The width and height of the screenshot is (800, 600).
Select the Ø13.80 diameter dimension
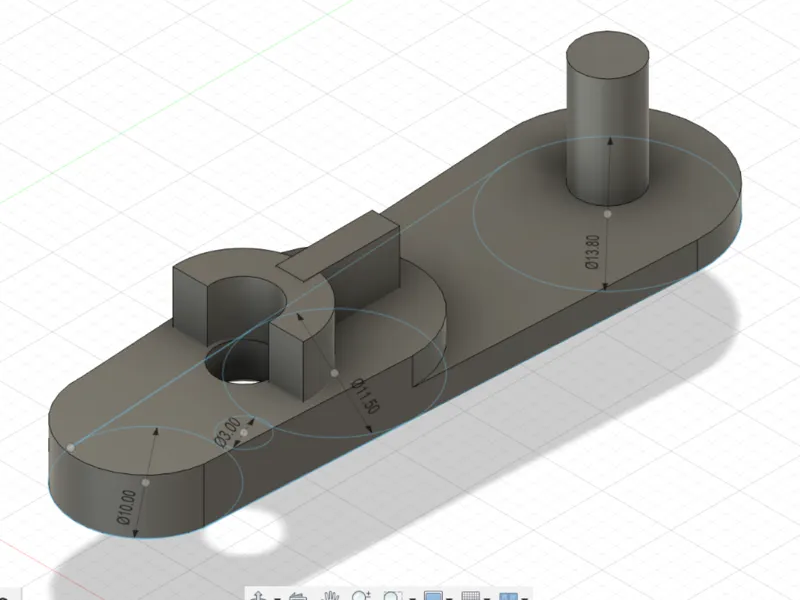point(592,252)
